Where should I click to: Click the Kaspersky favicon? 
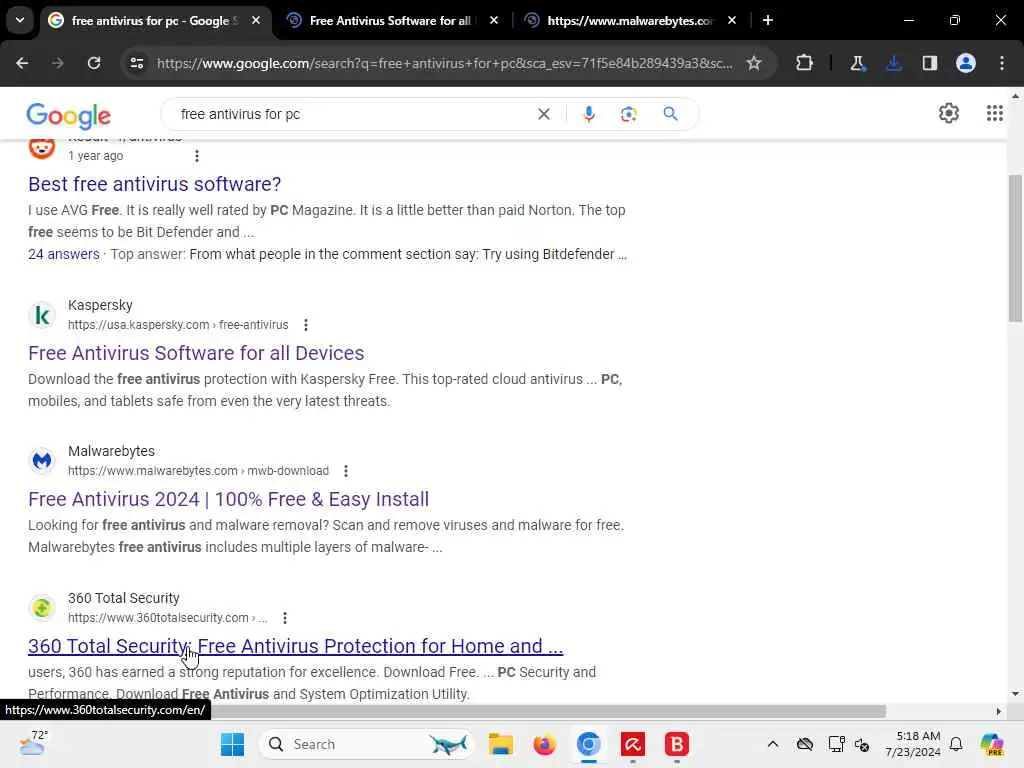pyautogui.click(x=42, y=315)
